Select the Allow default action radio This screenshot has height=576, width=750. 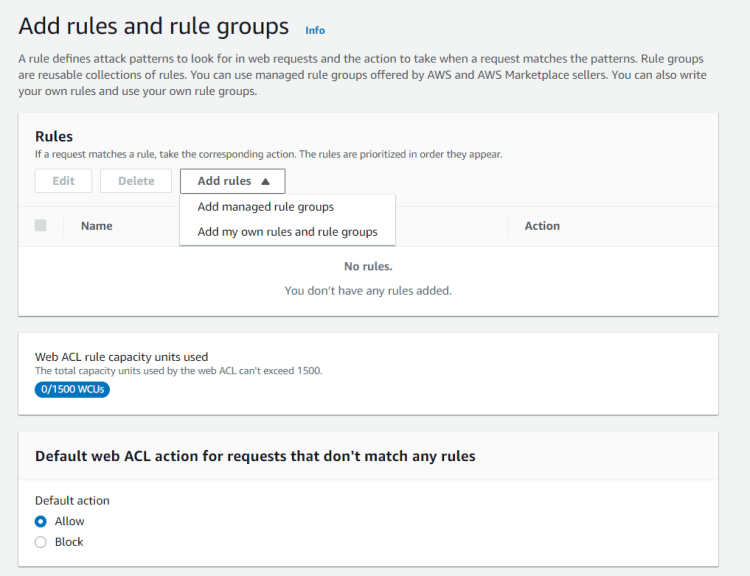coord(41,521)
